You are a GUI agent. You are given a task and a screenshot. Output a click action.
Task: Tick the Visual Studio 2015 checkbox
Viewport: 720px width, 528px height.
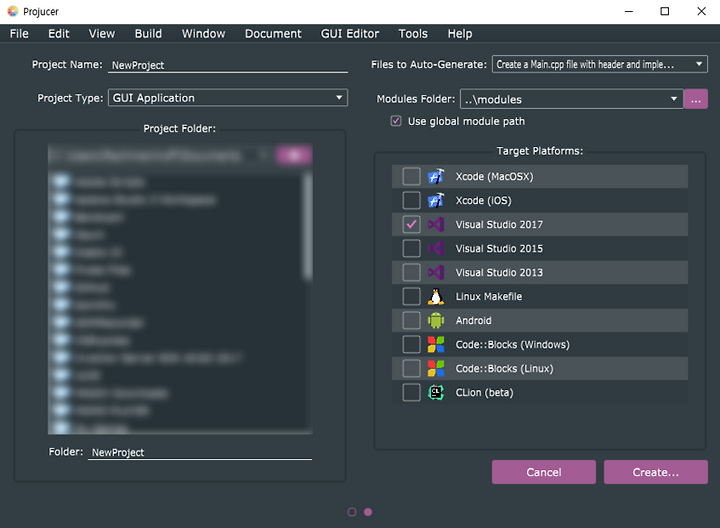[x=411, y=248]
